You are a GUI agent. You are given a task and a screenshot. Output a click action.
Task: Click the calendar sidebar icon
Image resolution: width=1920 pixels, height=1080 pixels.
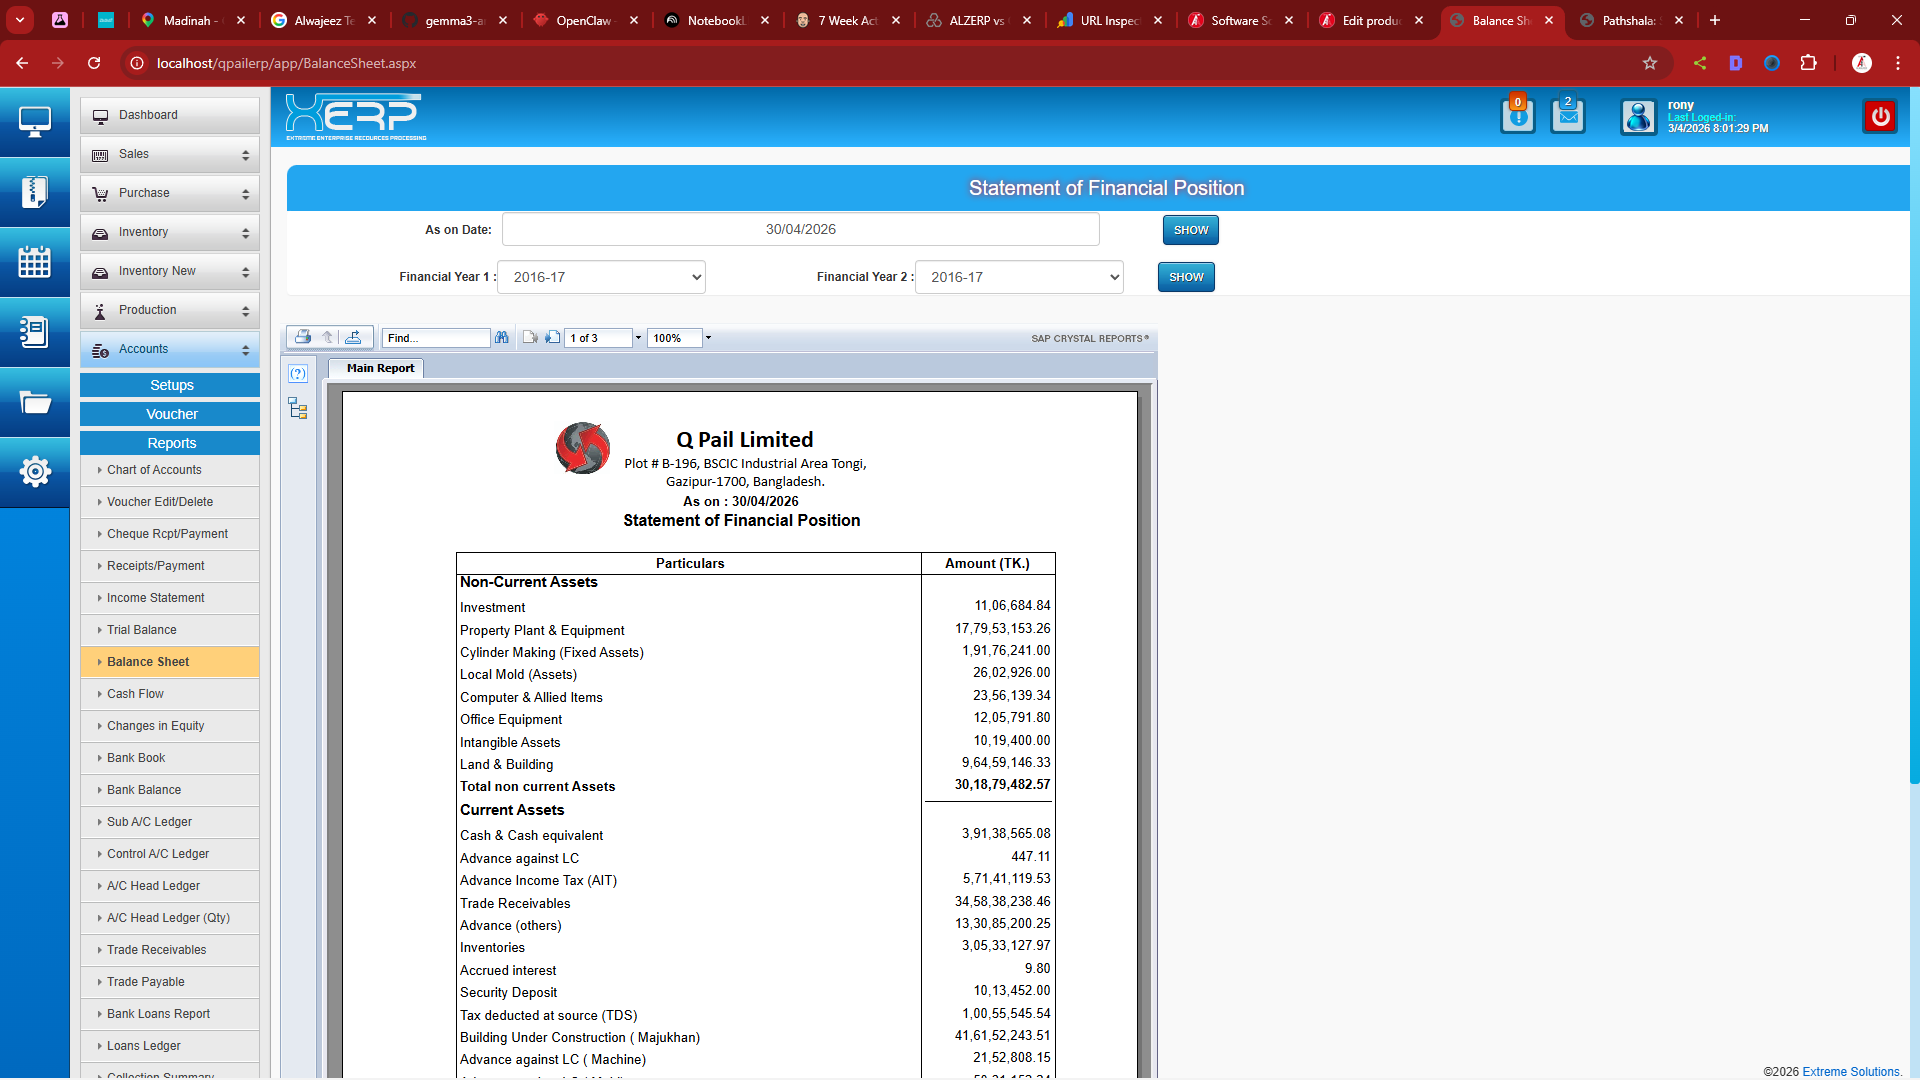pos(35,262)
